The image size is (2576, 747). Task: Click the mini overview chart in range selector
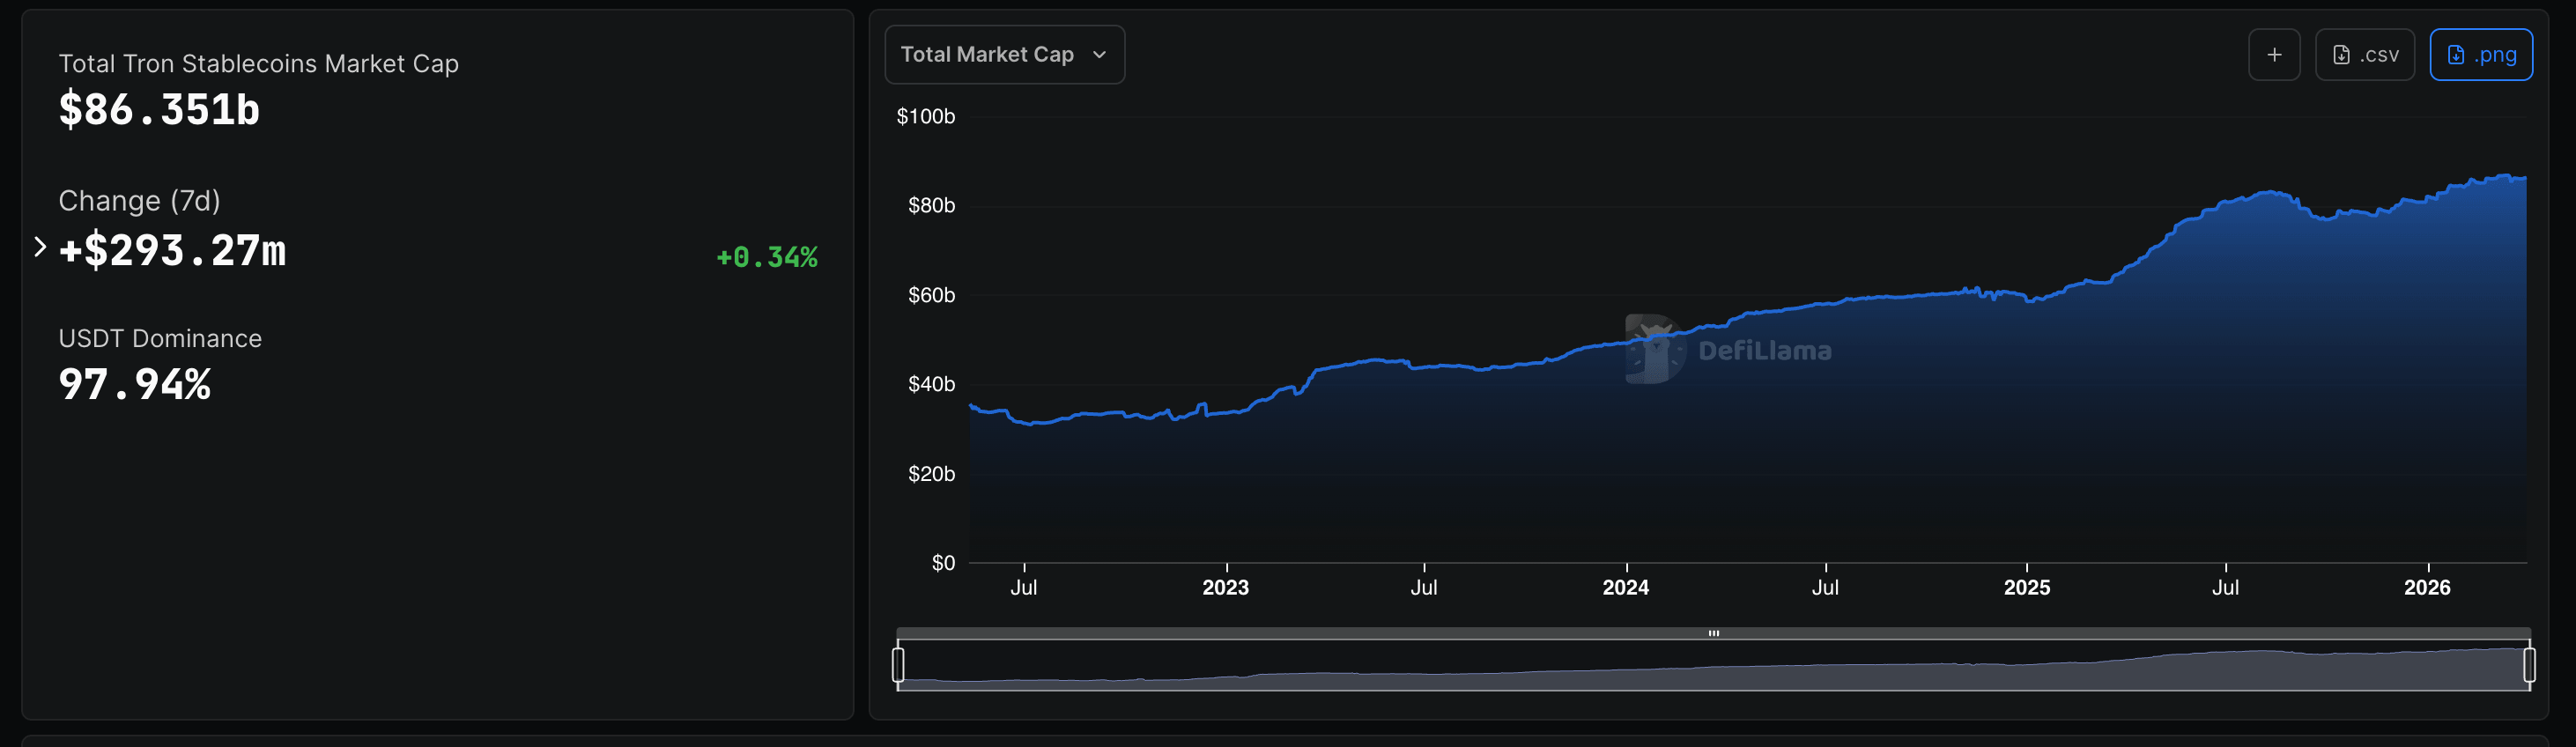coord(1713,668)
